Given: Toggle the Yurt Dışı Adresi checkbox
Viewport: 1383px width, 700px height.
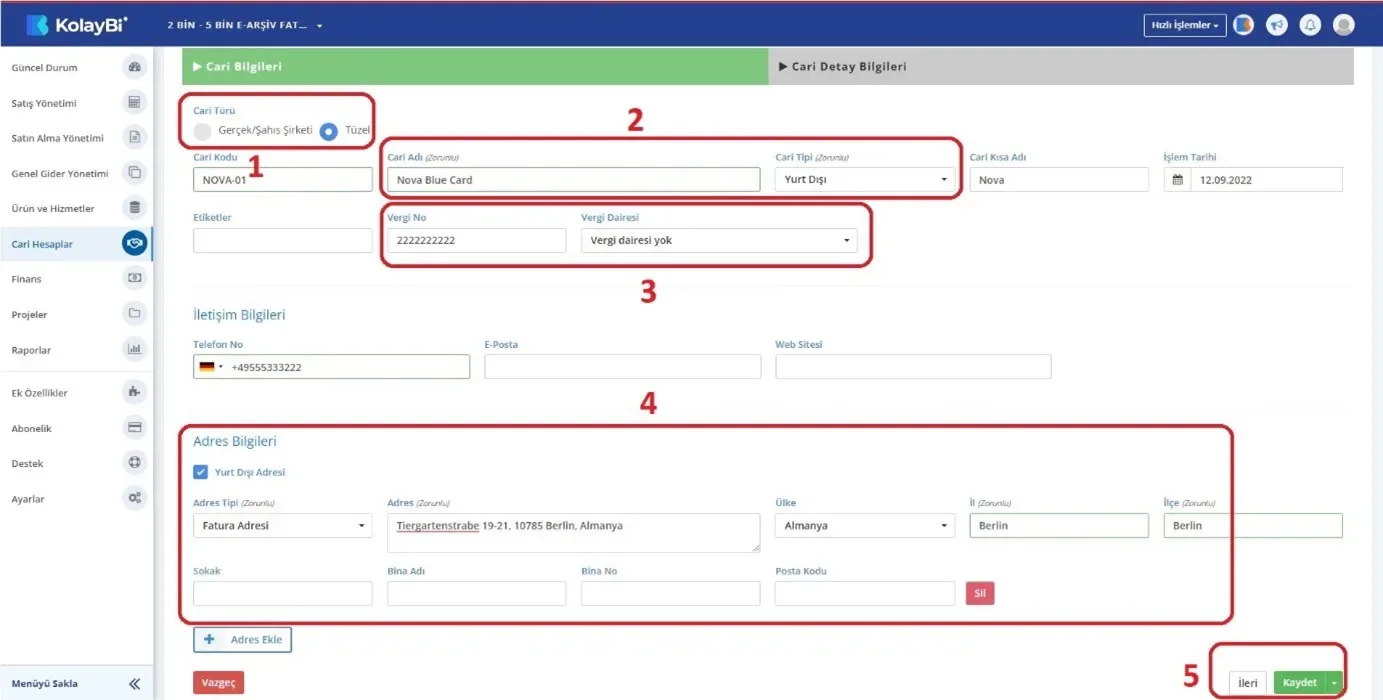Looking at the screenshot, I should [x=201, y=472].
